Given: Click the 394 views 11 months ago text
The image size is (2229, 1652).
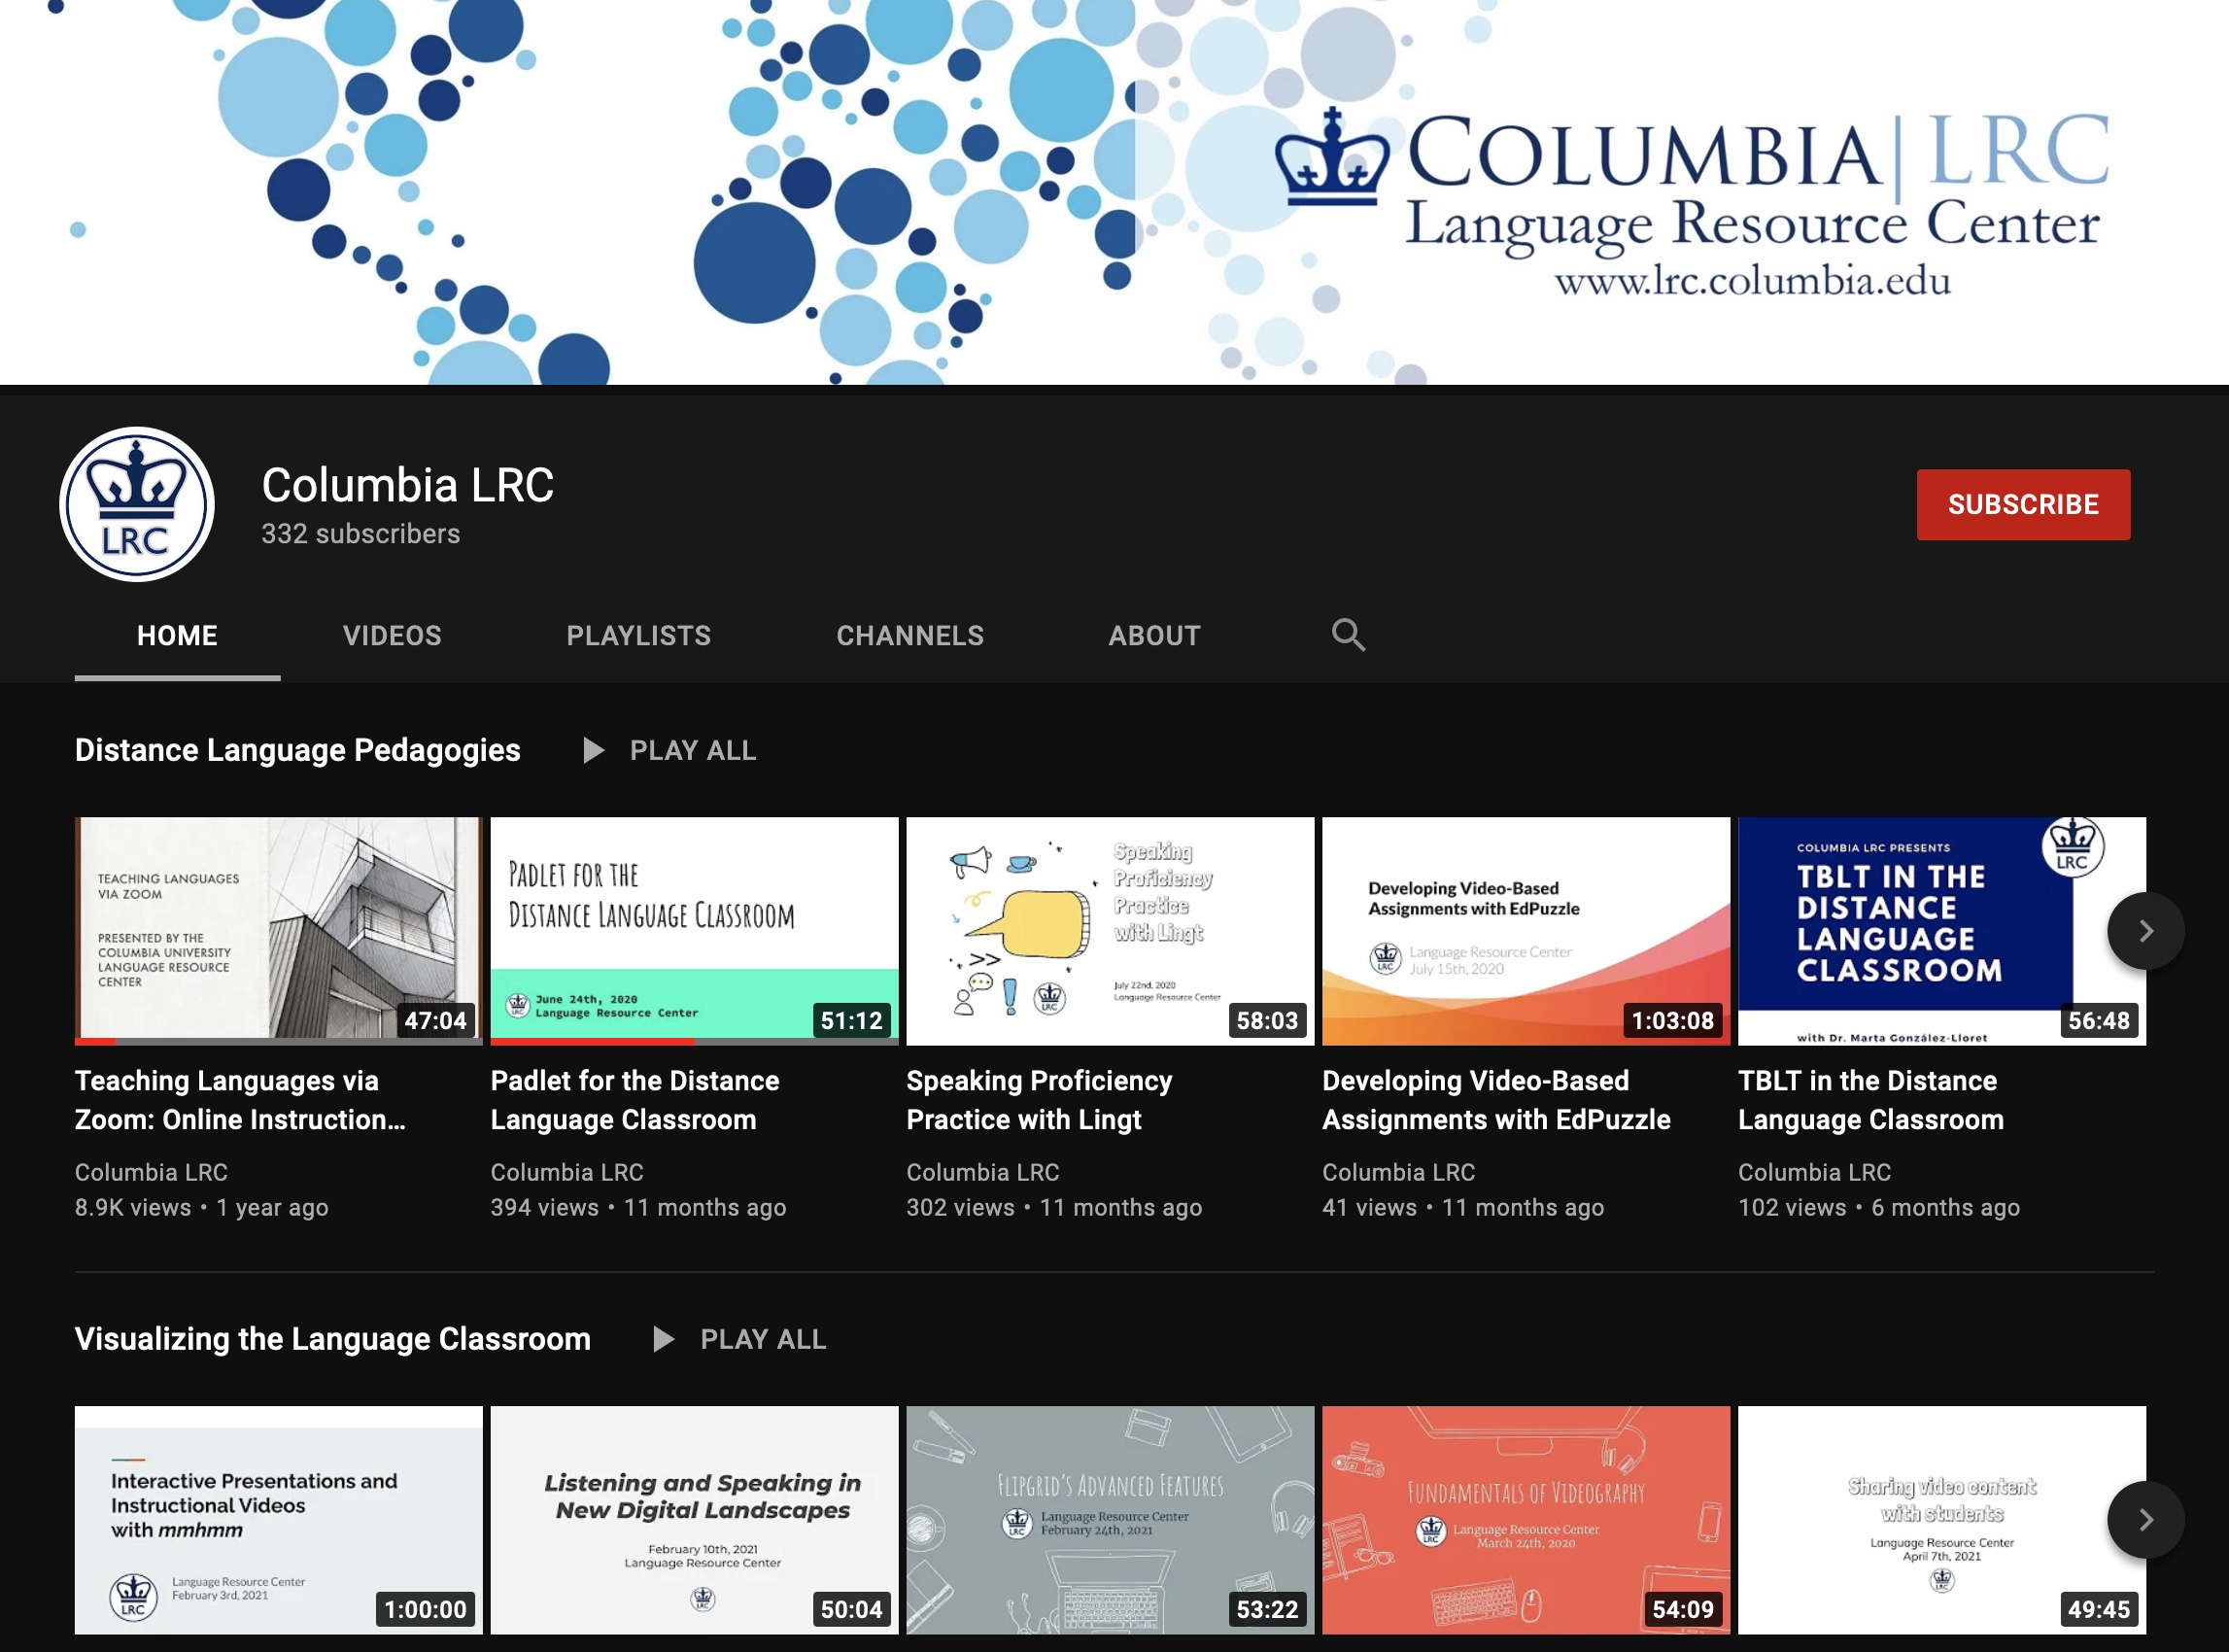Looking at the screenshot, I should coord(639,1208).
